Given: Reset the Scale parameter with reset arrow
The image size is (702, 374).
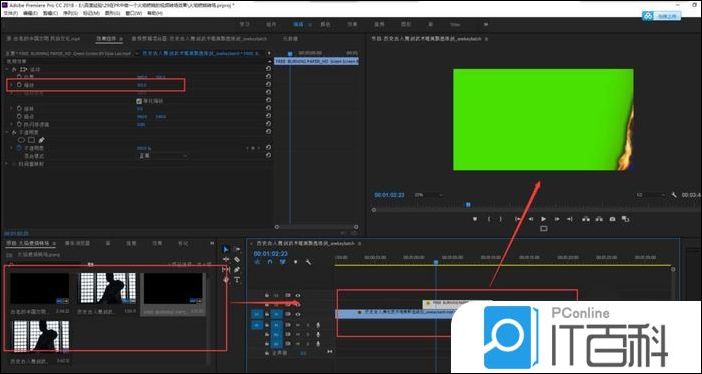Looking at the screenshot, I should coord(268,85).
